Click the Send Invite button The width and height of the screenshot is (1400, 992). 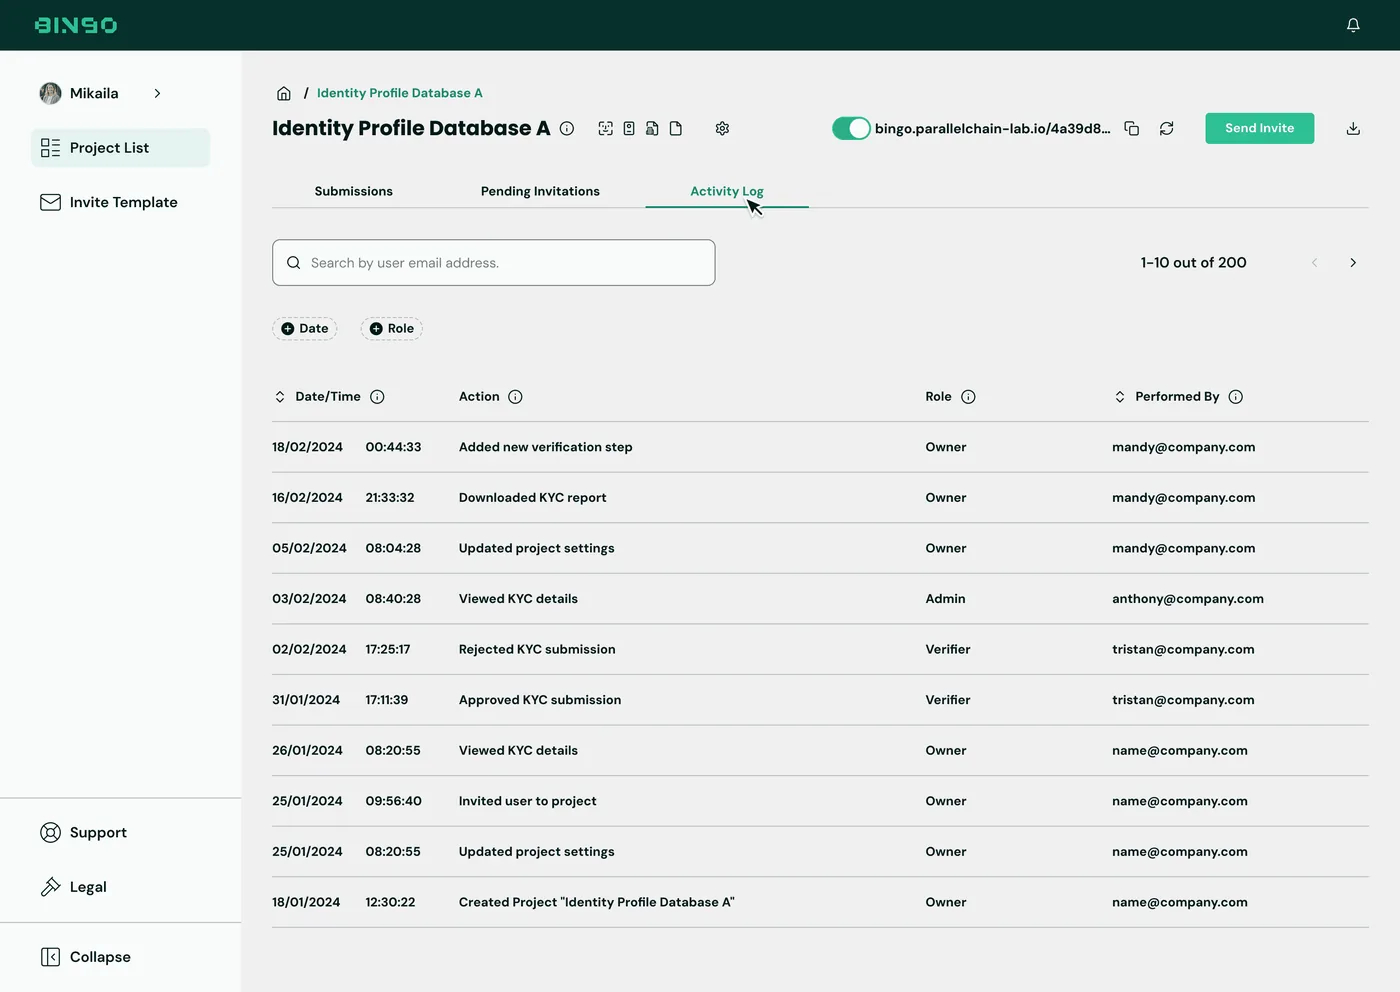pos(1260,128)
